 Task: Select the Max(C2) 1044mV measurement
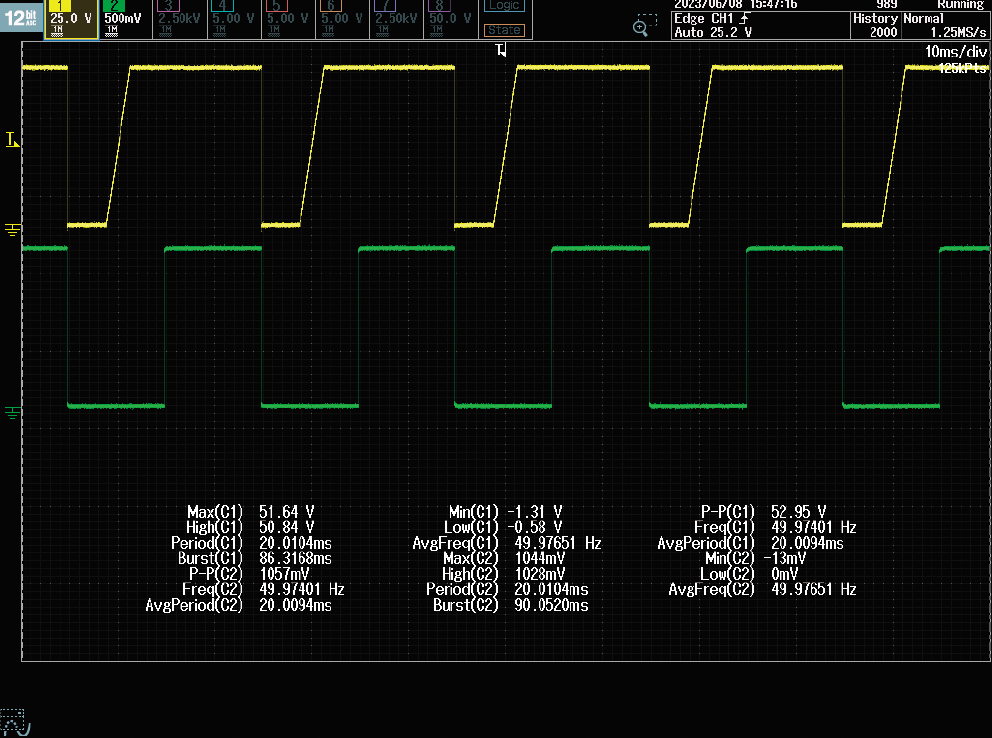[x=504, y=558]
